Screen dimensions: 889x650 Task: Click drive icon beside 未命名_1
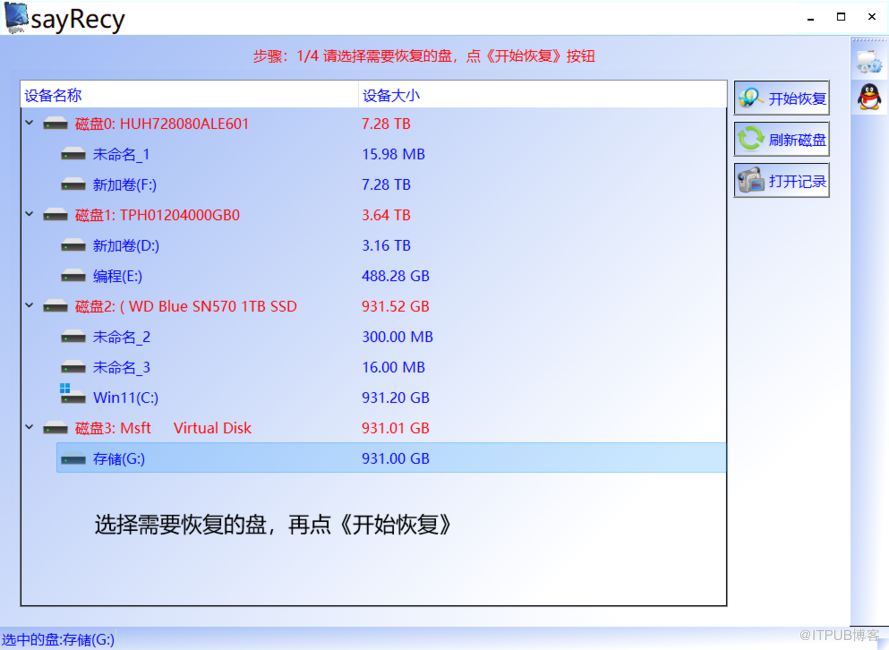tap(74, 154)
